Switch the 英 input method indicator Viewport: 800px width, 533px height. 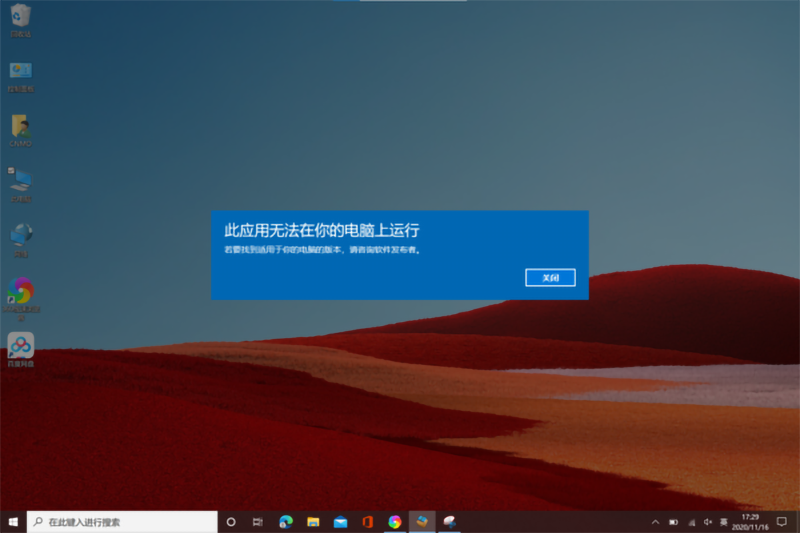click(x=723, y=522)
